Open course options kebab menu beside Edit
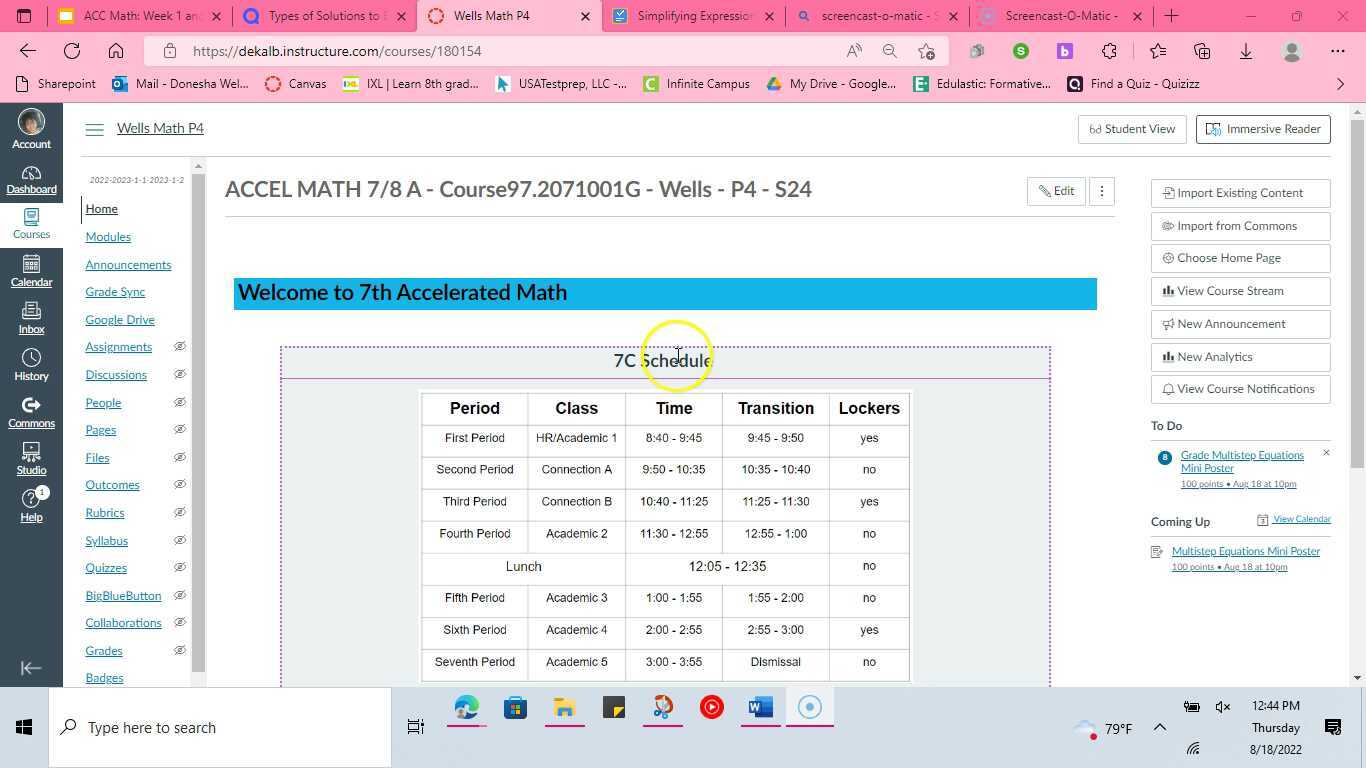 click(1102, 191)
